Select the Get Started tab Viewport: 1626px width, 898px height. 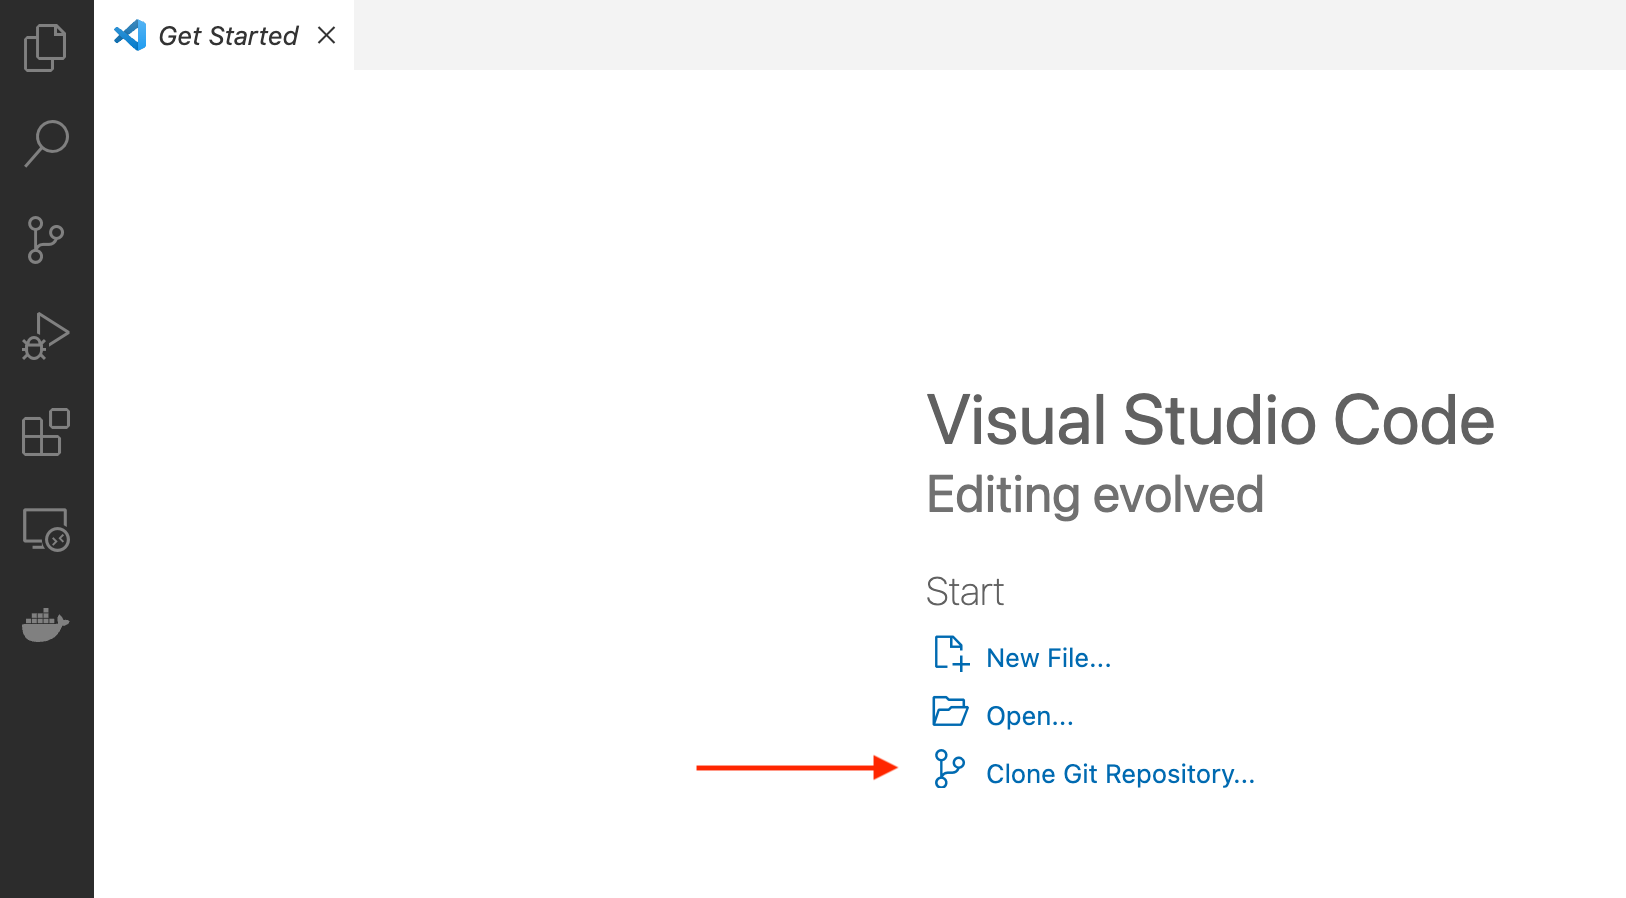coord(224,35)
